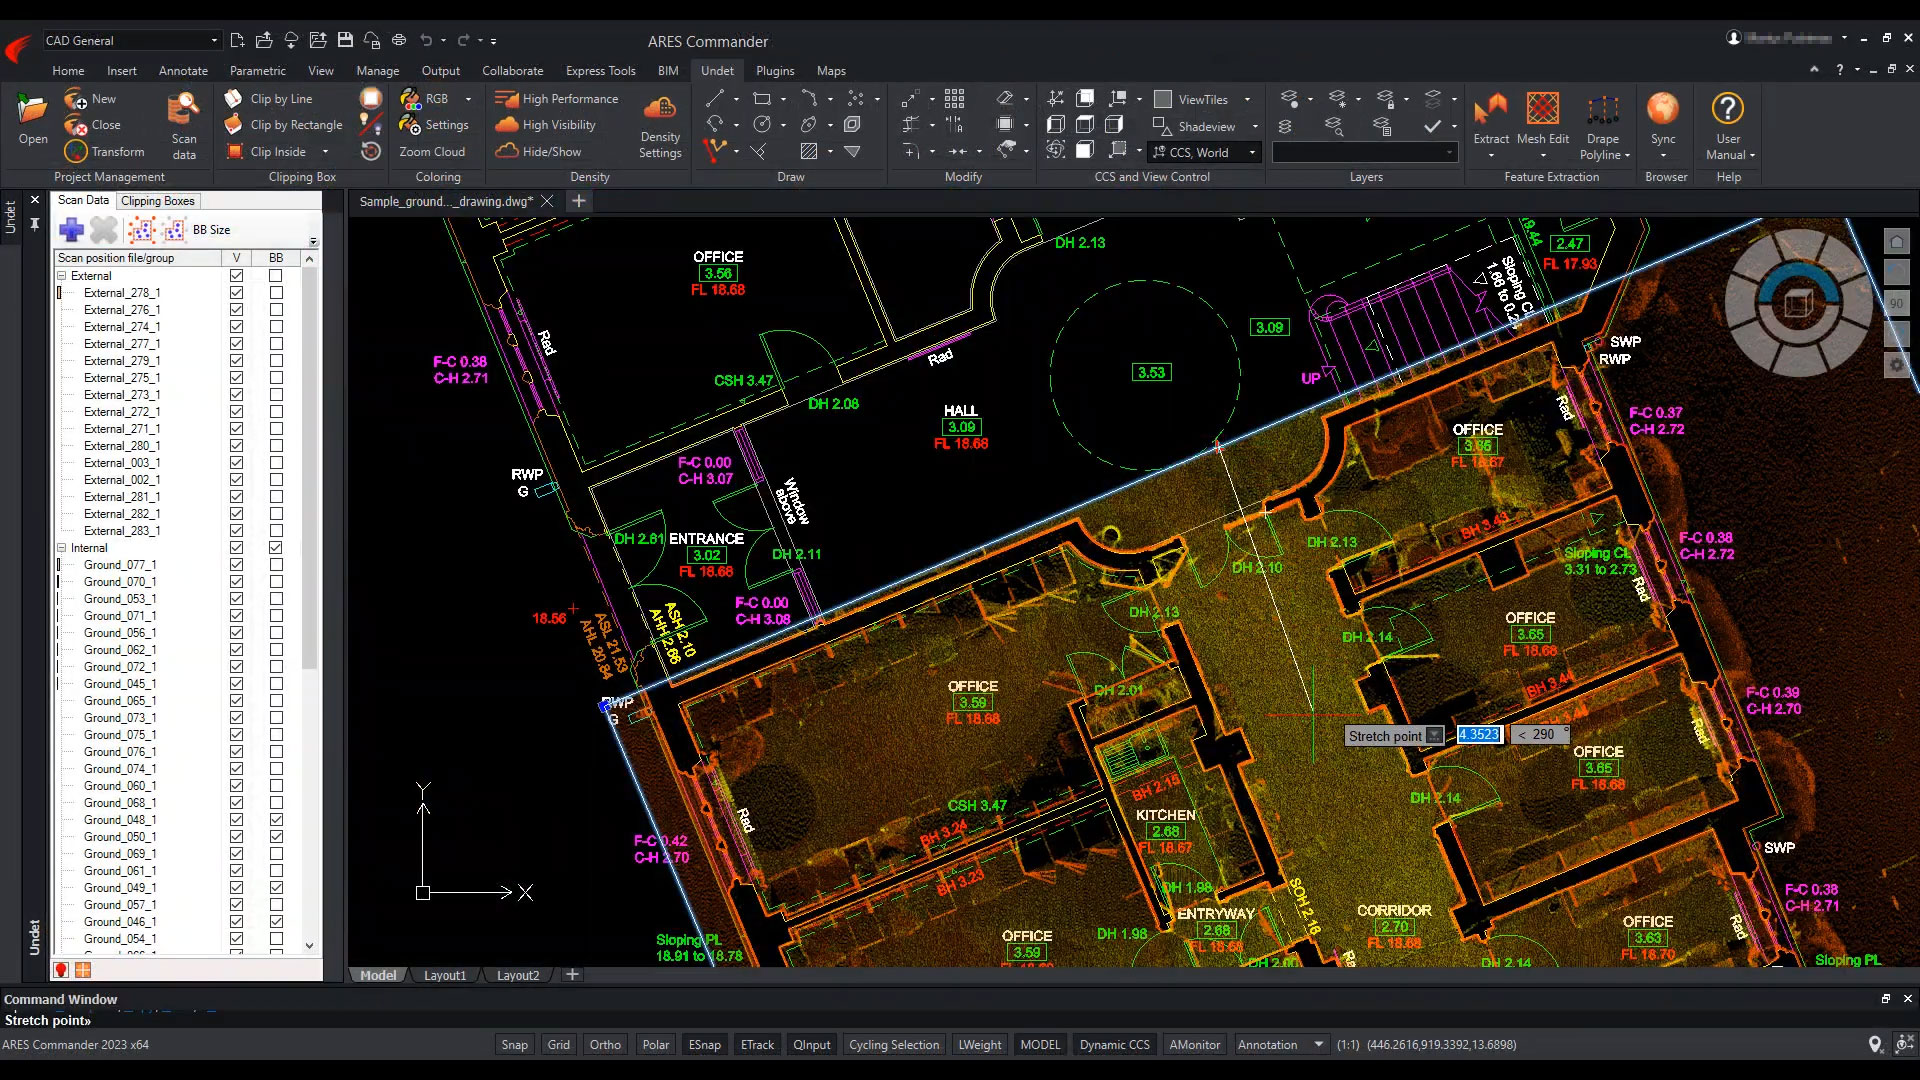This screenshot has height=1080, width=1920.
Task: Click the Extract feature tool
Action: click(x=1491, y=120)
